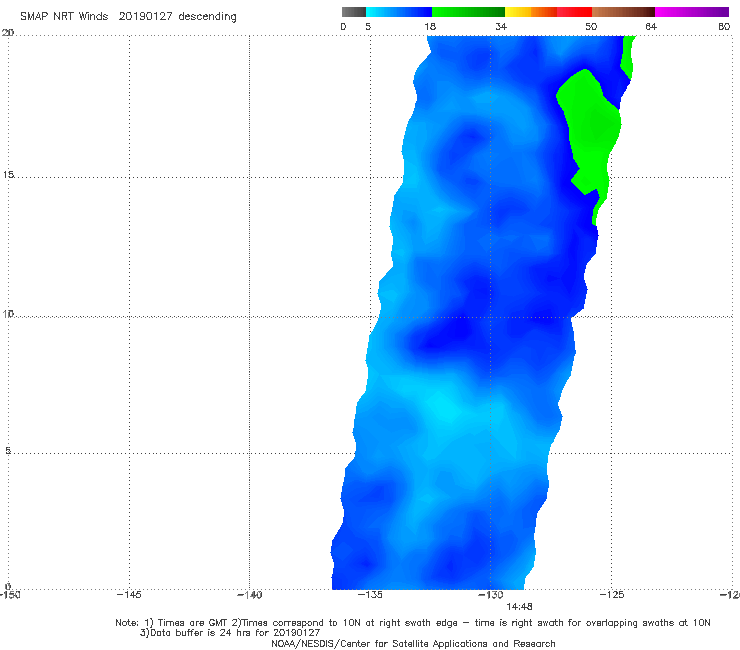Click the color bar label 34
The image size is (740, 650).
click(501, 26)
